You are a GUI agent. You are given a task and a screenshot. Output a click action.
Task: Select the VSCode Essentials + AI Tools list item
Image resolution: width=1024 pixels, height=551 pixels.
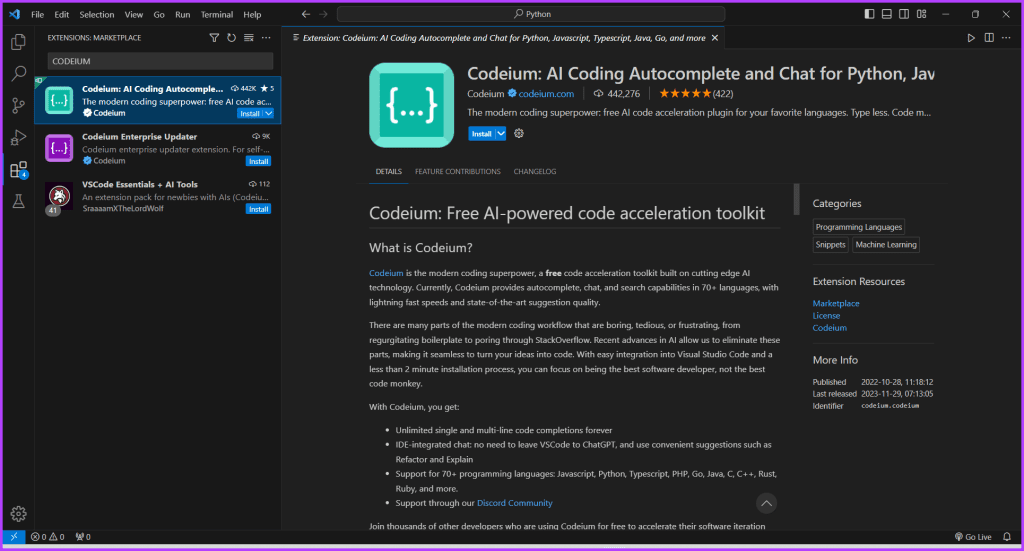point(158,196)
